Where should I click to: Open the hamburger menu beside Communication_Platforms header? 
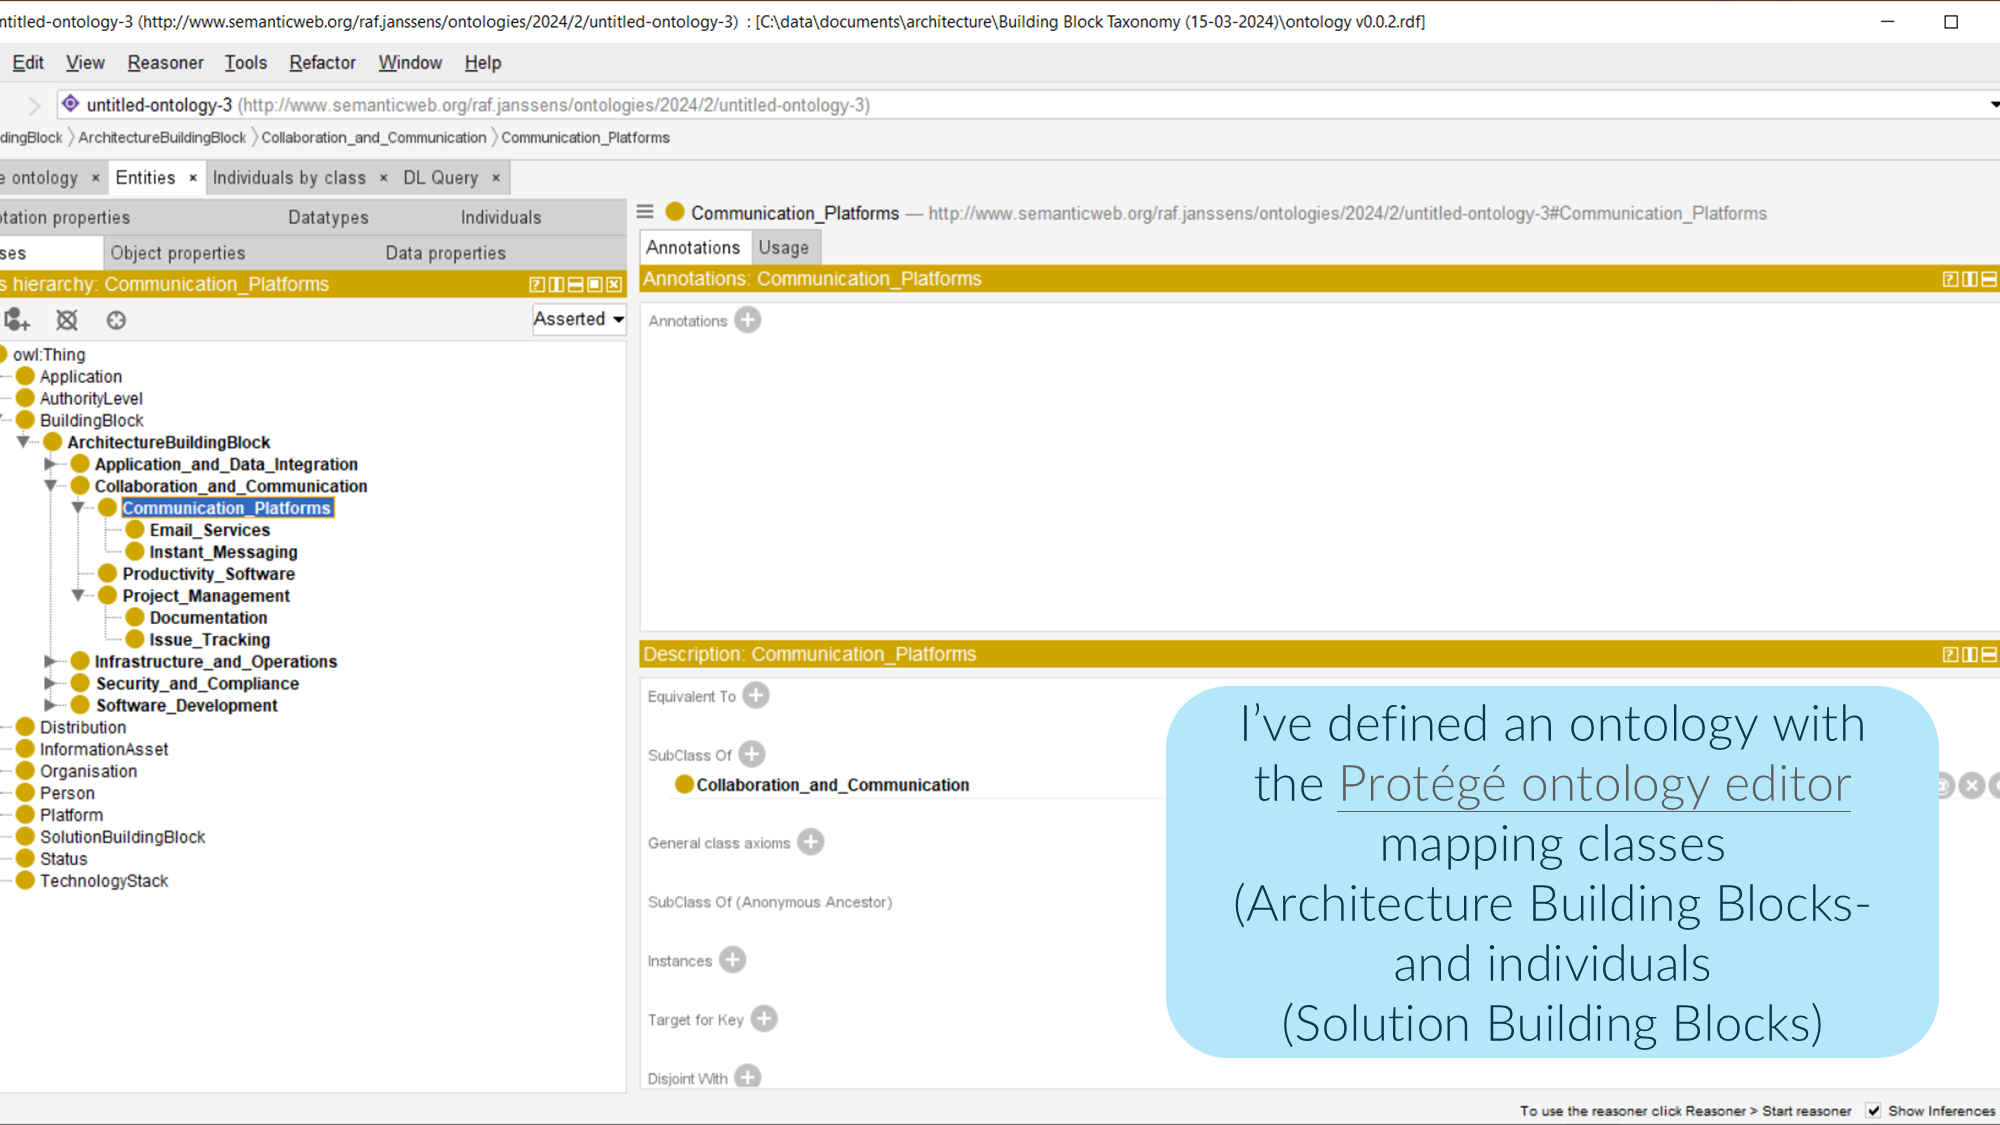645,212
